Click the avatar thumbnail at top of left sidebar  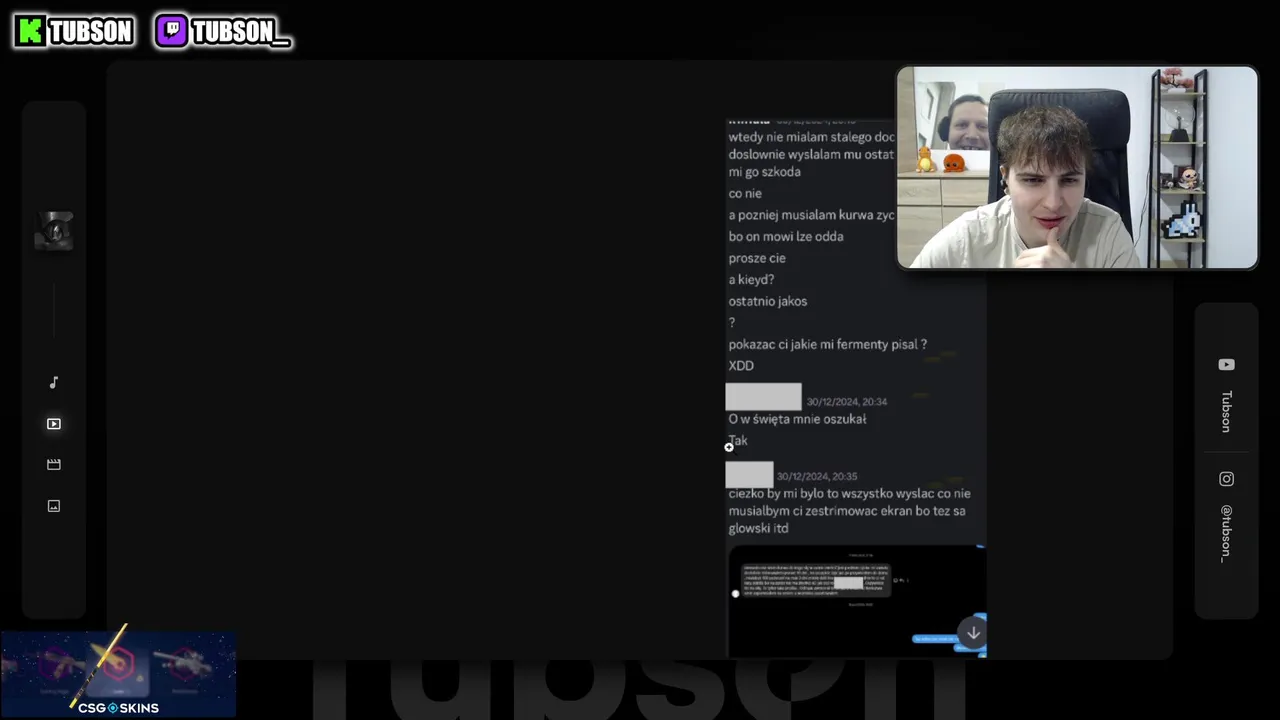[54, 231]
